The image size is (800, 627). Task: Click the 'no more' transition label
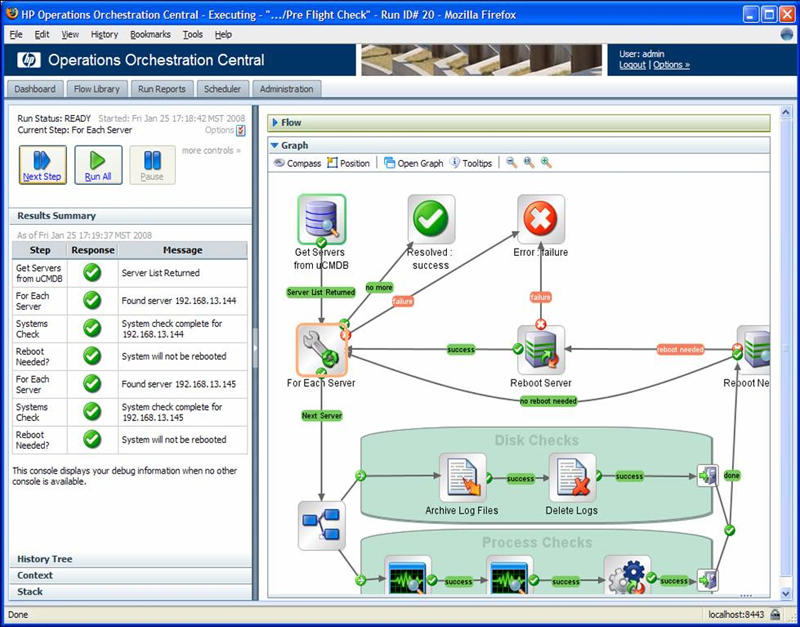(x=379, y=288)
